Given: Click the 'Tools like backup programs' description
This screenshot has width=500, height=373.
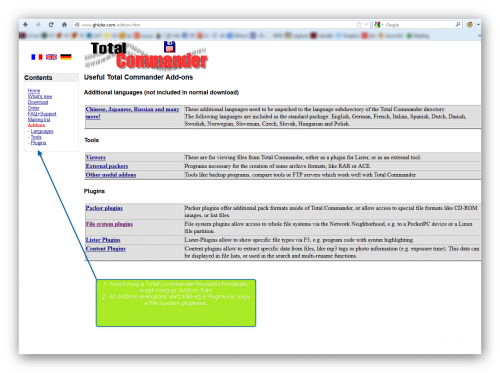Looking at the screenshot, I should (300, 175).
